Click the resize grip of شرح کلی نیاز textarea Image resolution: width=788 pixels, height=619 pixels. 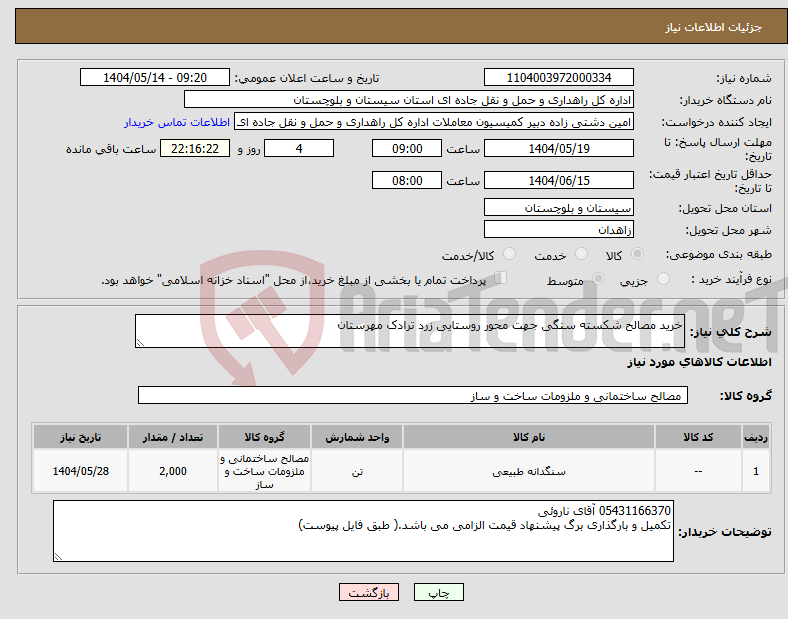[x=140, y=343]
